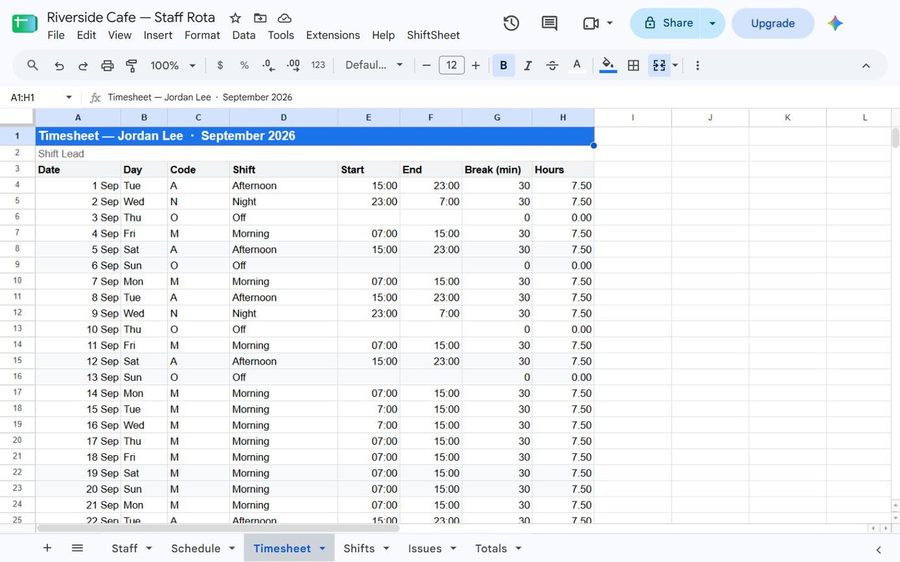Click the Upgrade button
This screenshot has width=900, height=562.
click(773, 23)
